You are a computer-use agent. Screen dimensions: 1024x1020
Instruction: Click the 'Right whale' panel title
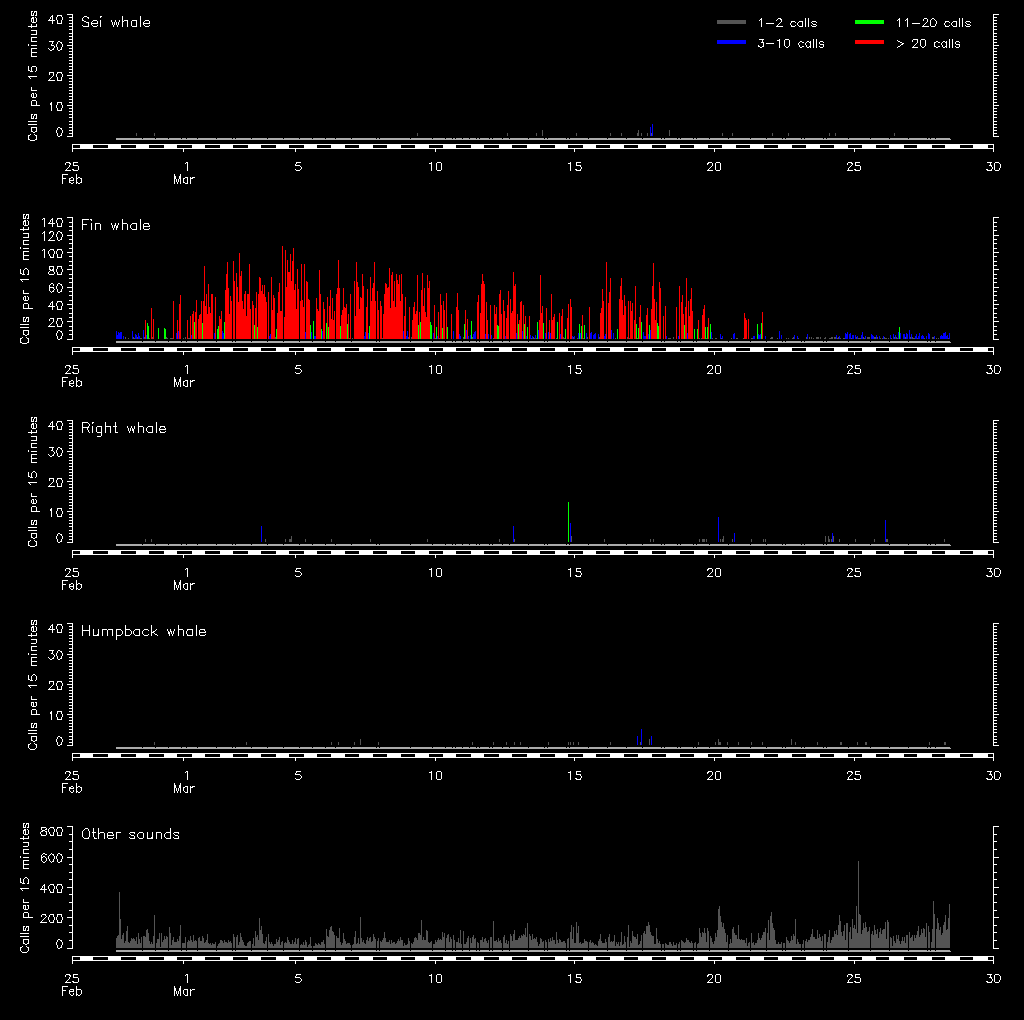coord(124,428)
